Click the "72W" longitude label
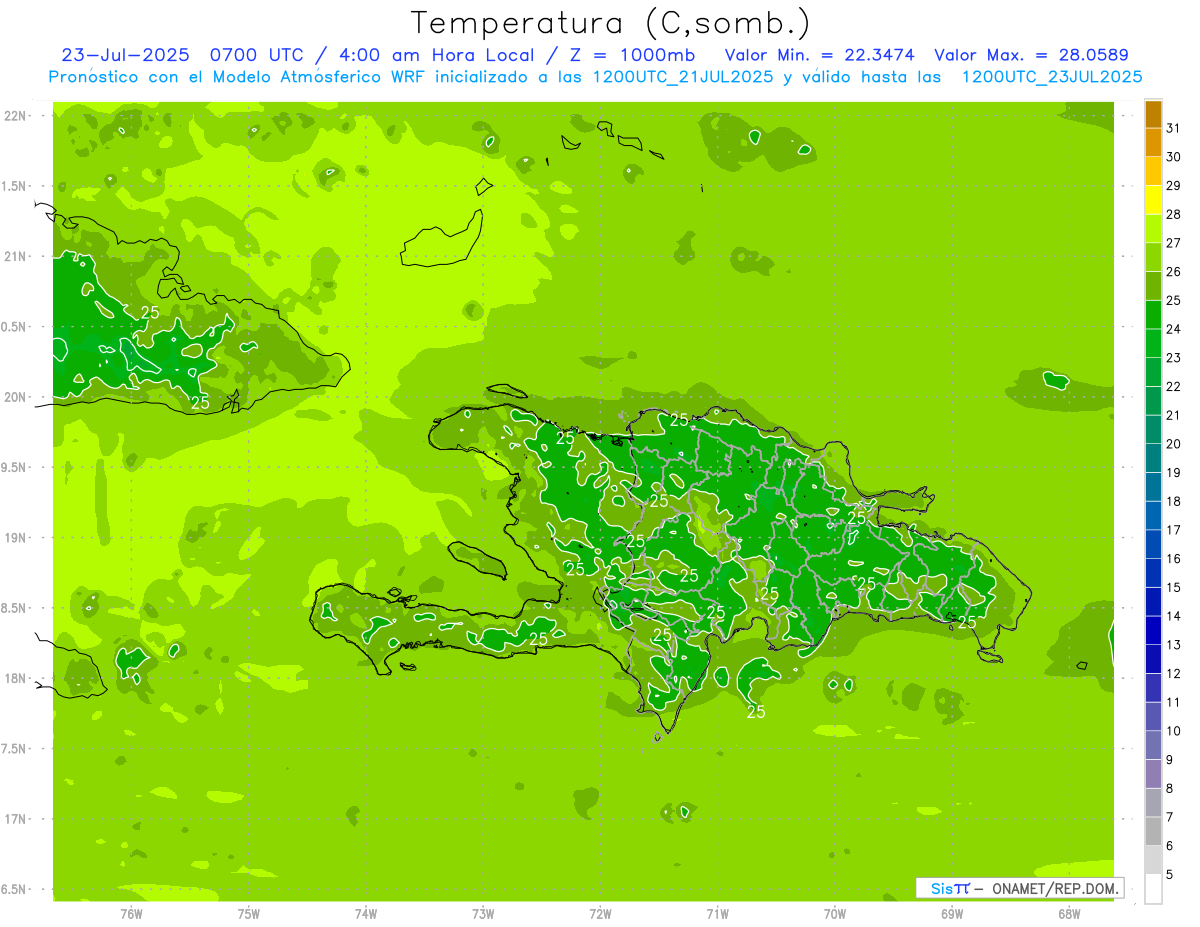 (x=600, y=914)
